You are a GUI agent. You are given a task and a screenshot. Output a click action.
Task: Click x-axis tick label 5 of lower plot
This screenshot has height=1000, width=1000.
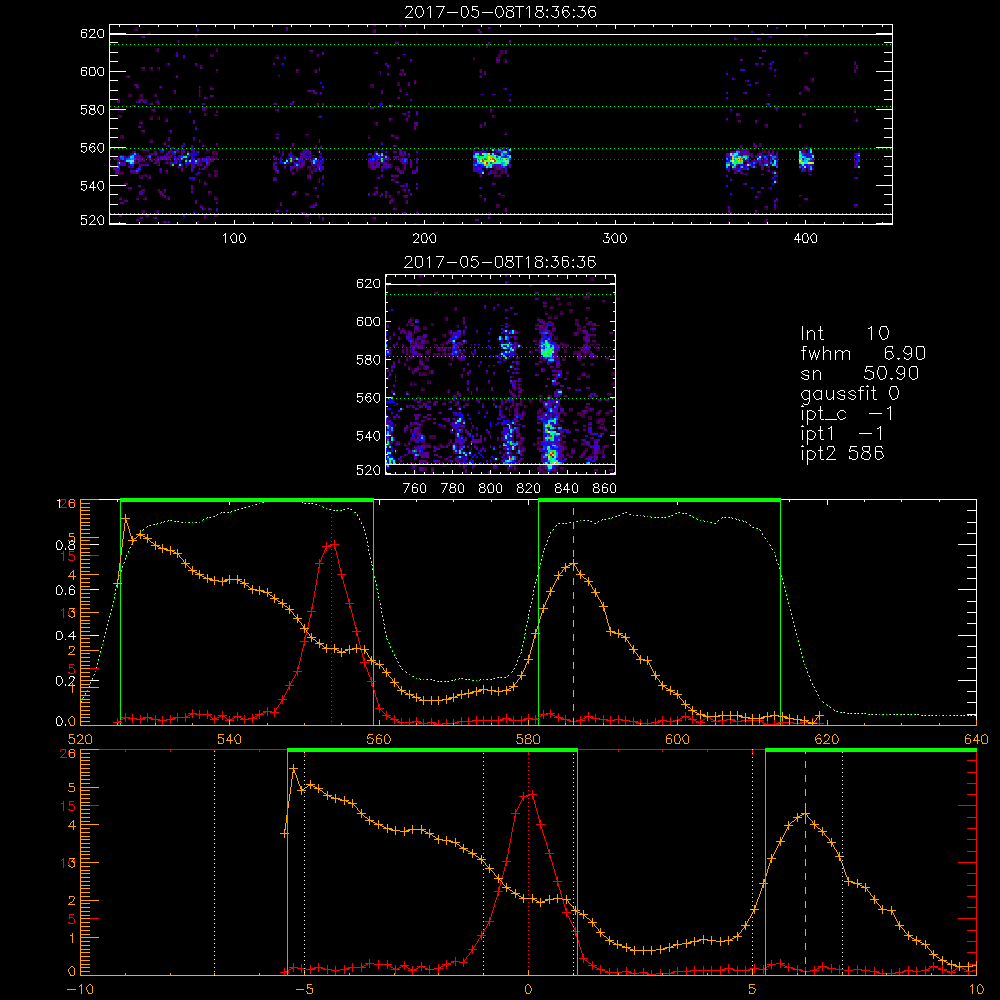click(x=752, y=989)
